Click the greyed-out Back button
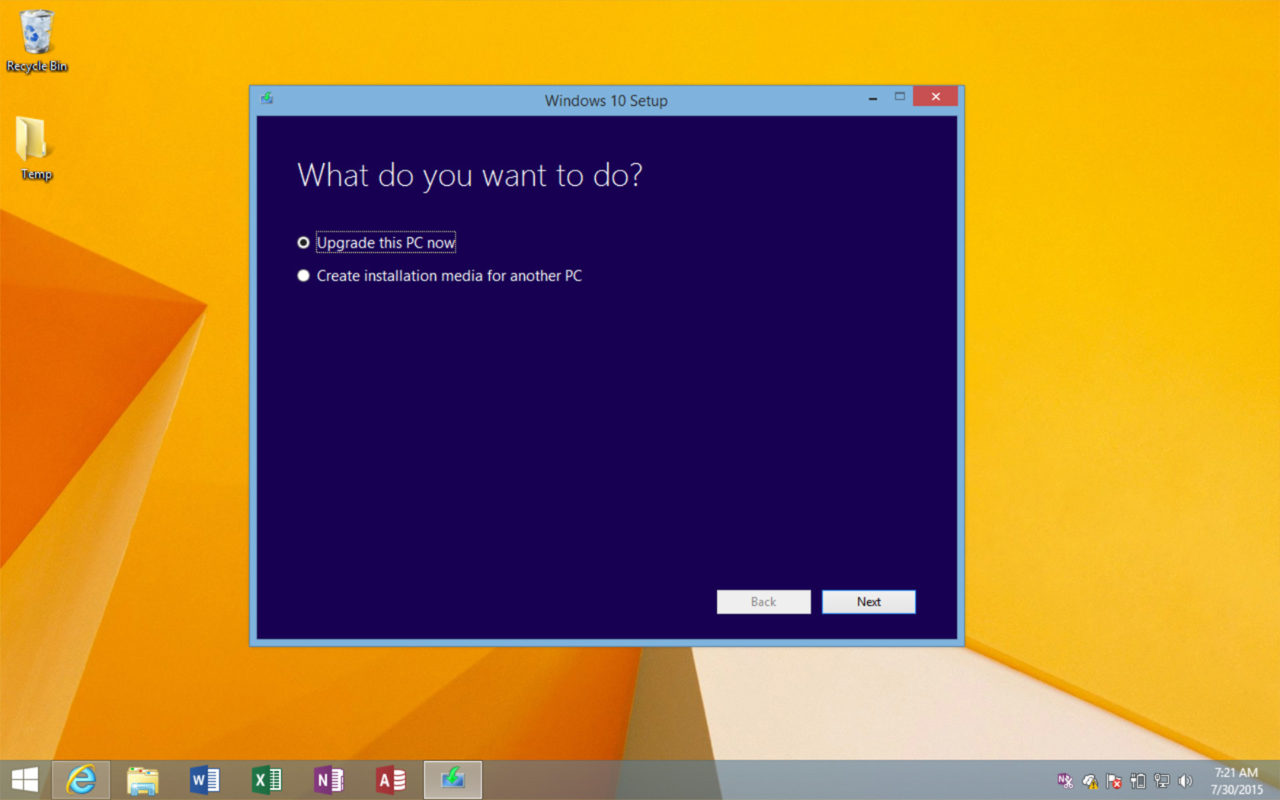The image size is (1280, 800). click(763, 602)
